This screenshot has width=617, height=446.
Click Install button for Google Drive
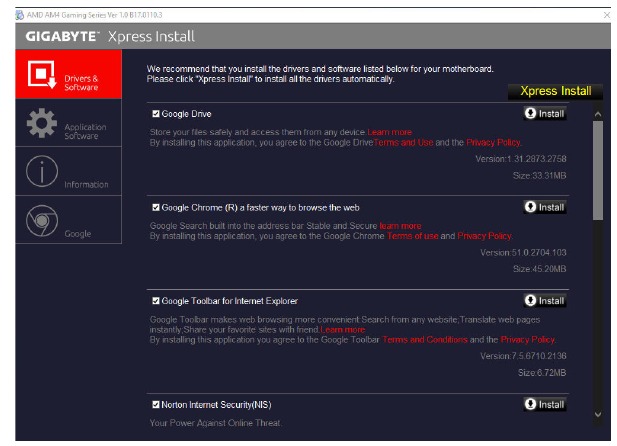coord(544,114)
